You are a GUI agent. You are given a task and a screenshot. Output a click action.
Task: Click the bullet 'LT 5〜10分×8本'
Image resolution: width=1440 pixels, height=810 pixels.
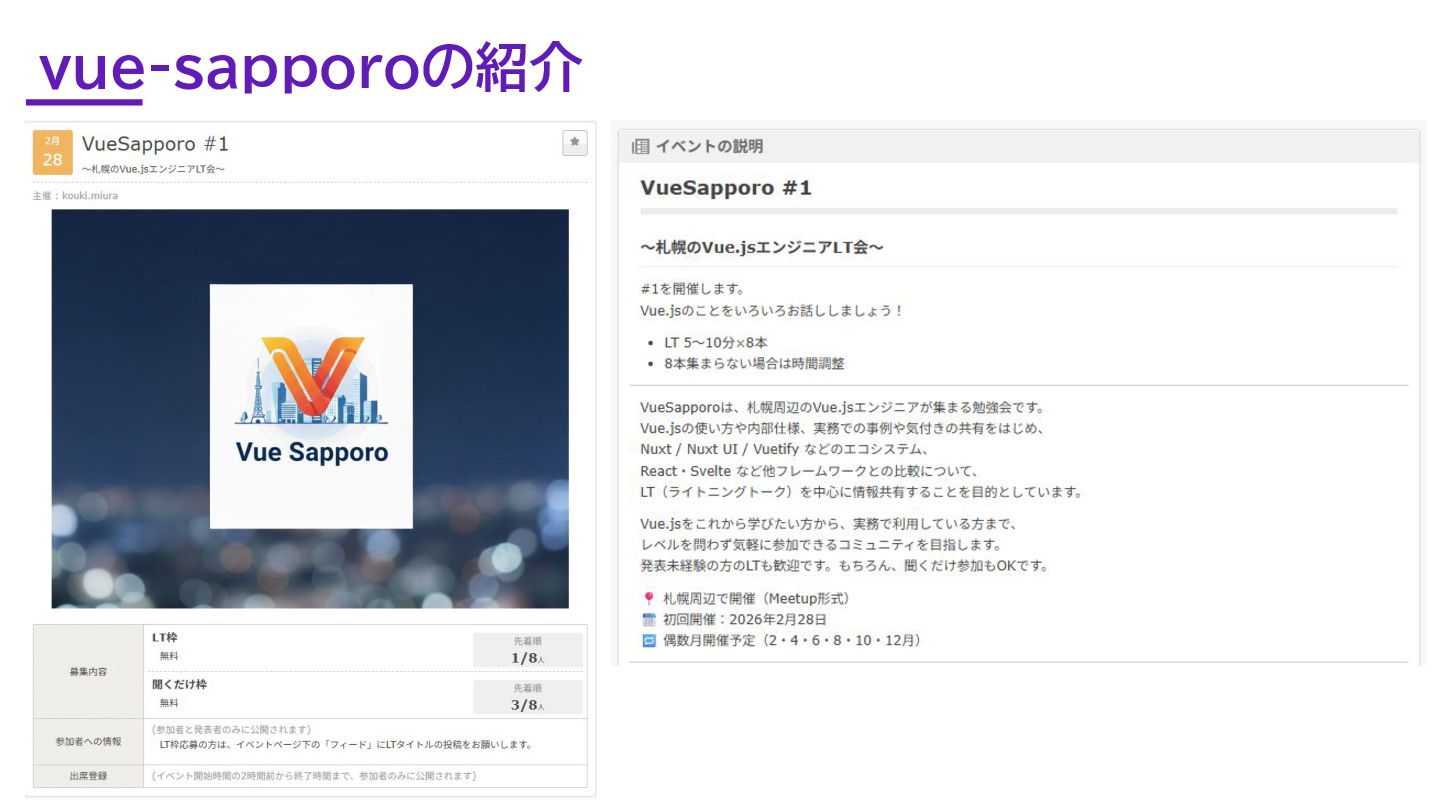pyautogui.click(x=716, y=342)
